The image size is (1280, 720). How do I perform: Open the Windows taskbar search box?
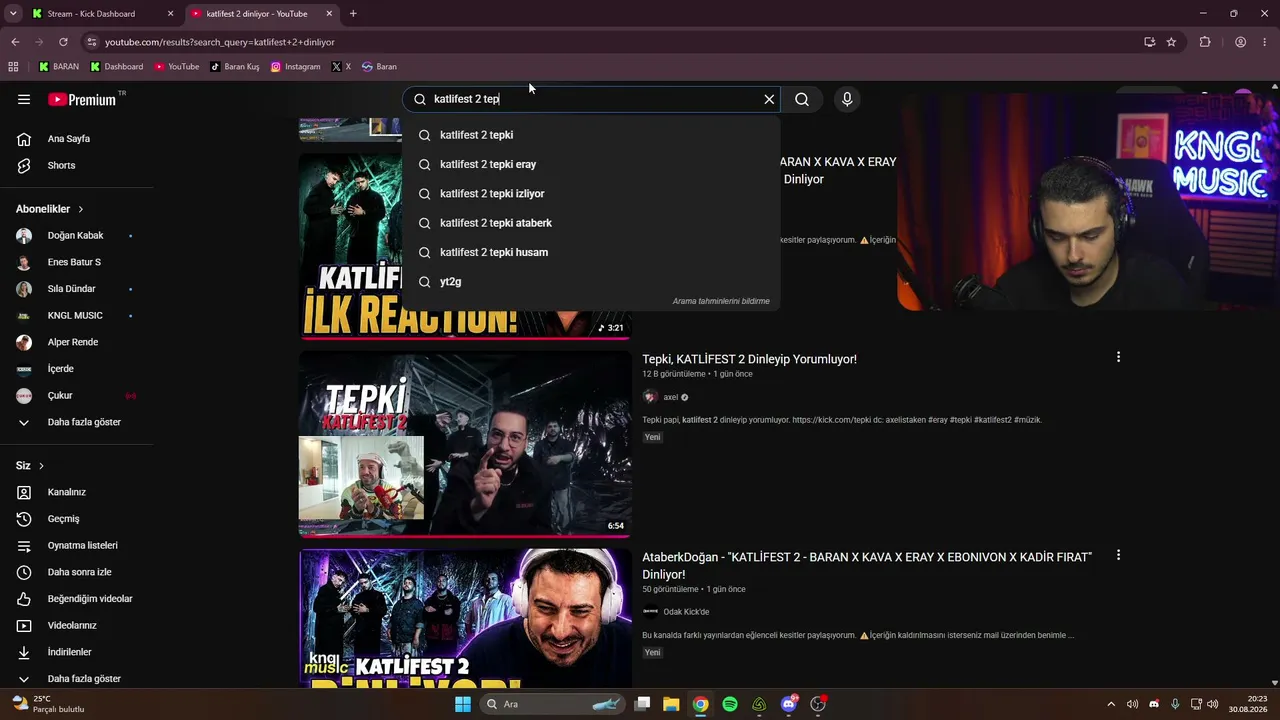(x=553, y=704)
